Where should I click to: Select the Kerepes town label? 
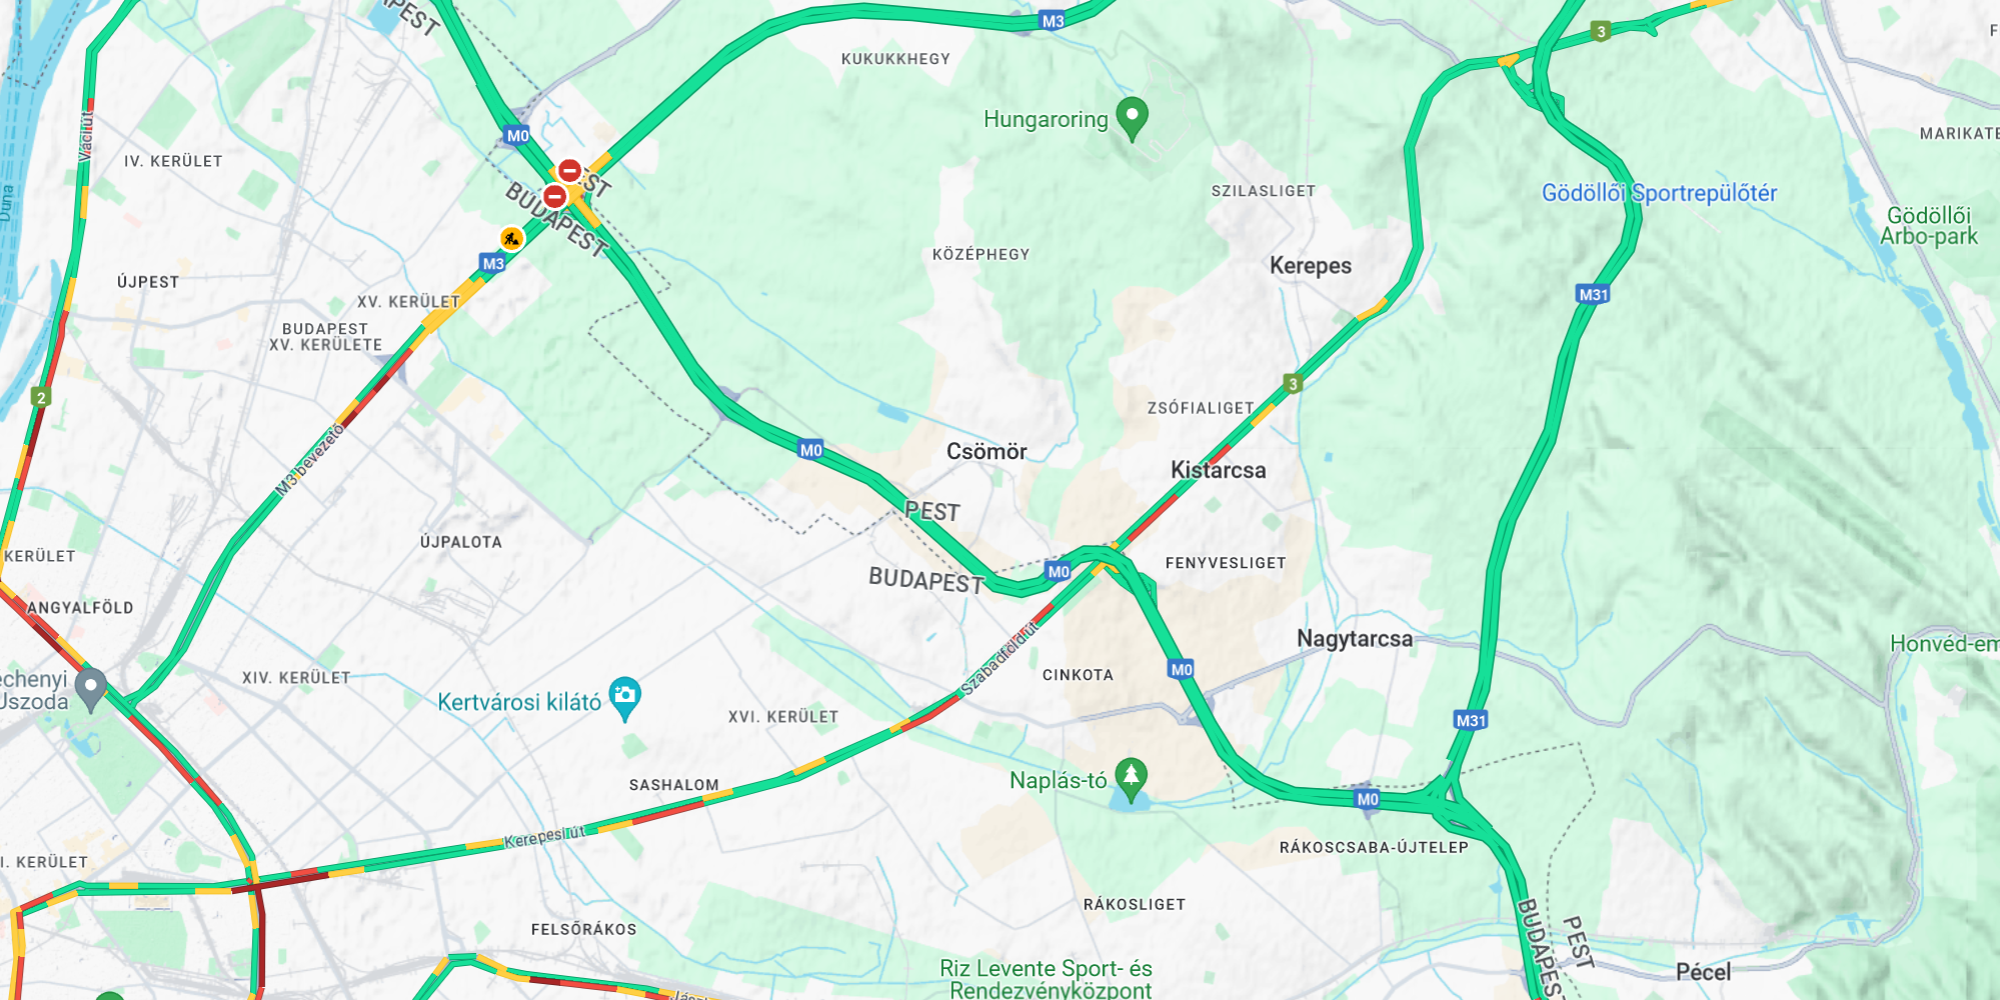pyautogui.click(x=1310, y=266)
